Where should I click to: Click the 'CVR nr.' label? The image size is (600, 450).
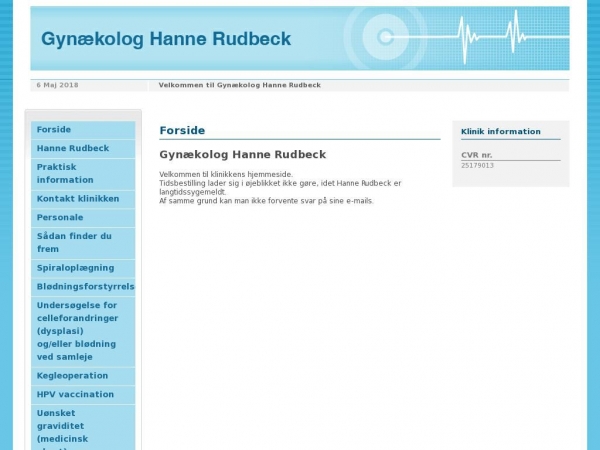click(477, 155)
